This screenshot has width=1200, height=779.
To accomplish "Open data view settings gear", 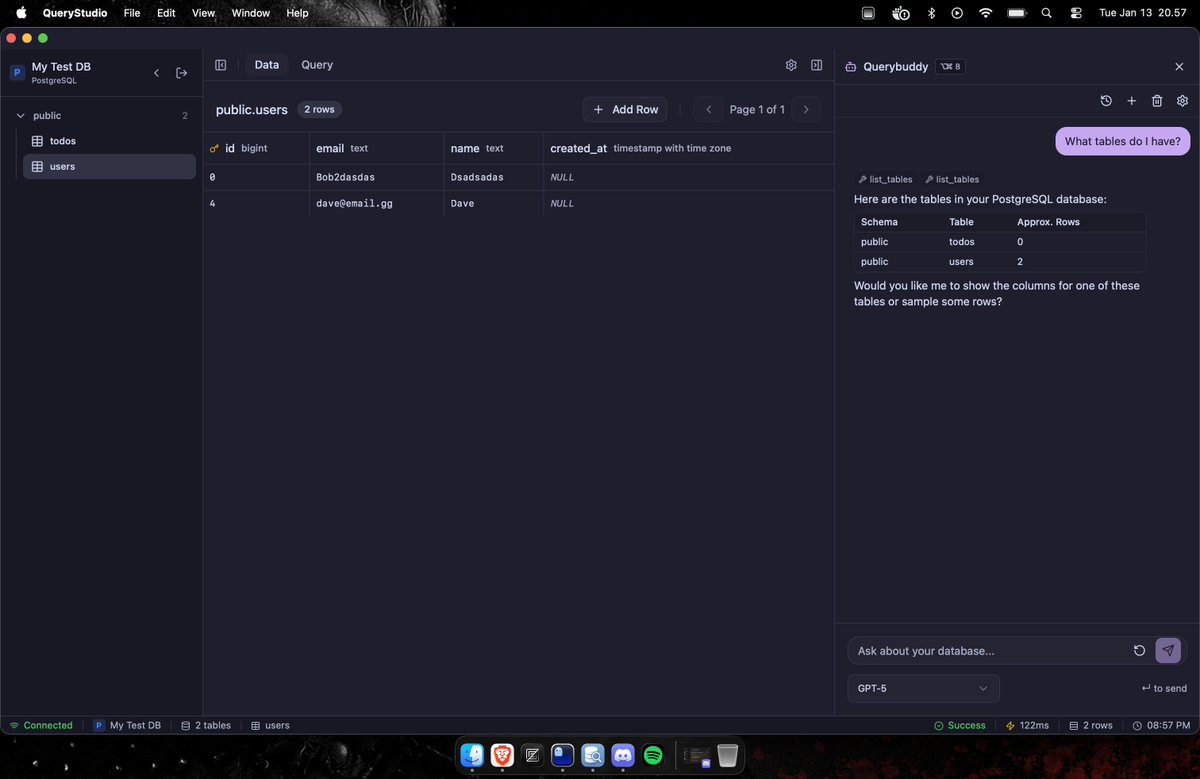I will click(791, 65).
